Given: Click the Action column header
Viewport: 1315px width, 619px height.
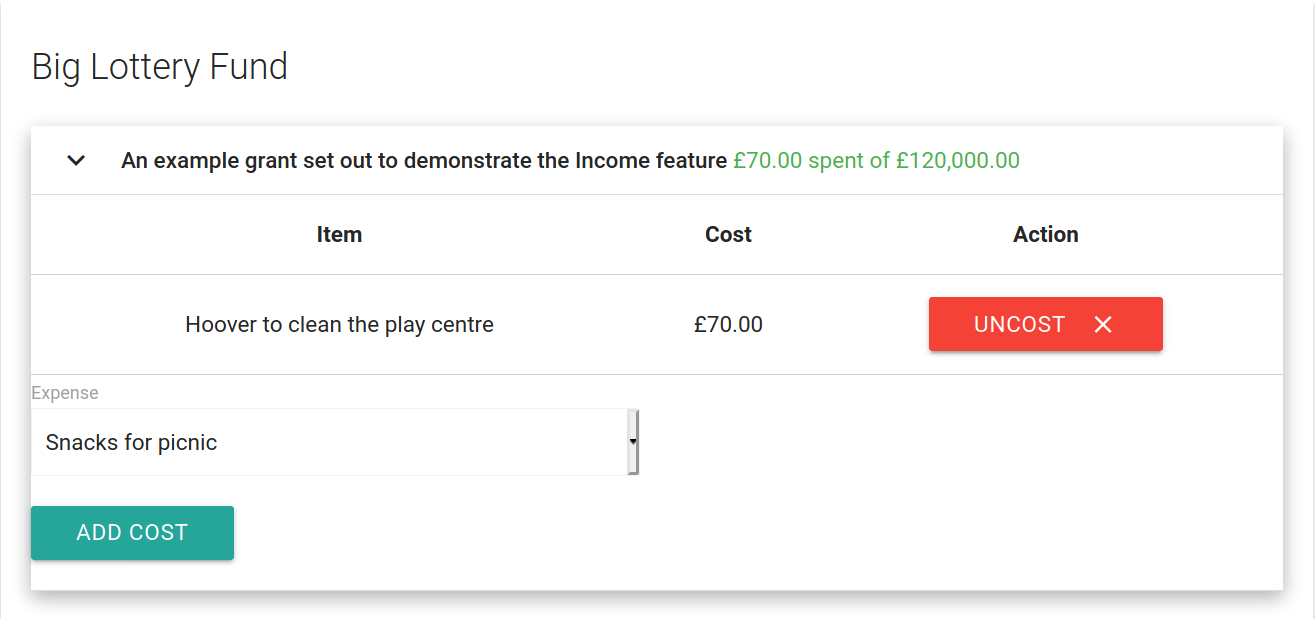Looking at the screenshot, I should click(x=1045, y=235).
